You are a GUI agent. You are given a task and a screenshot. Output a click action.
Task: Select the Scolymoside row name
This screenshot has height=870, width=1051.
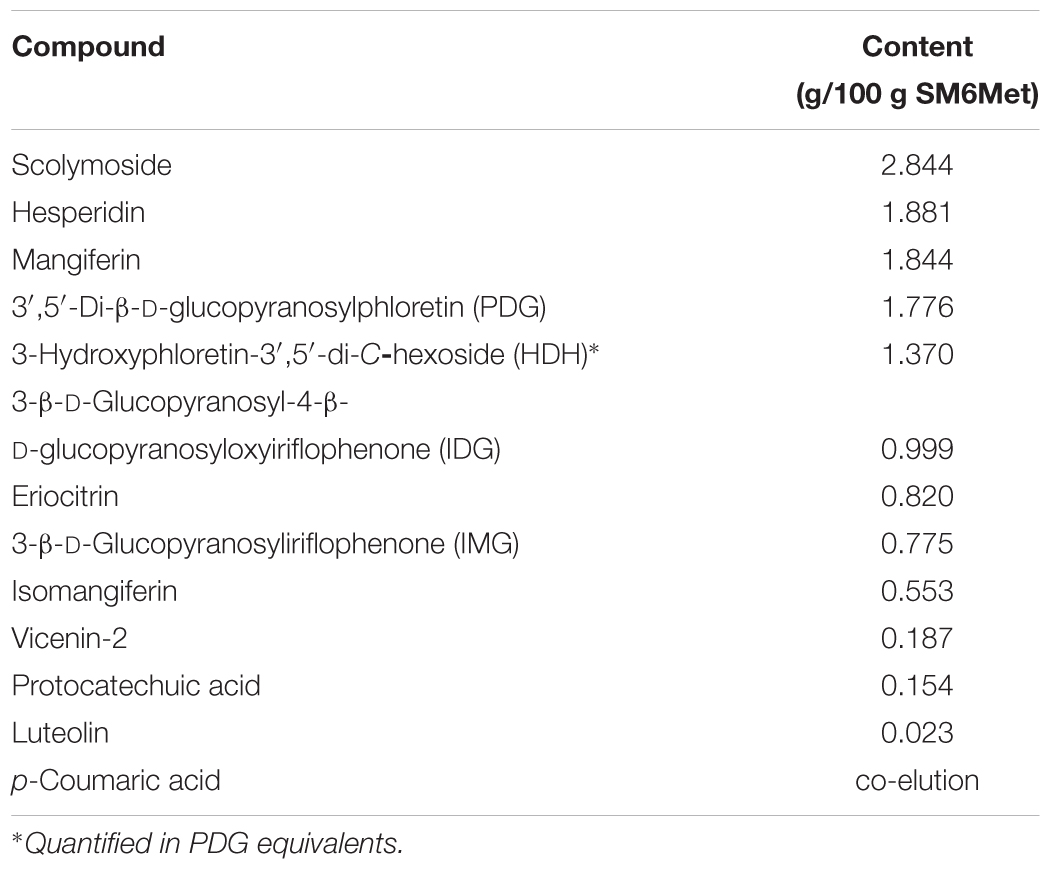coord(92,166)
